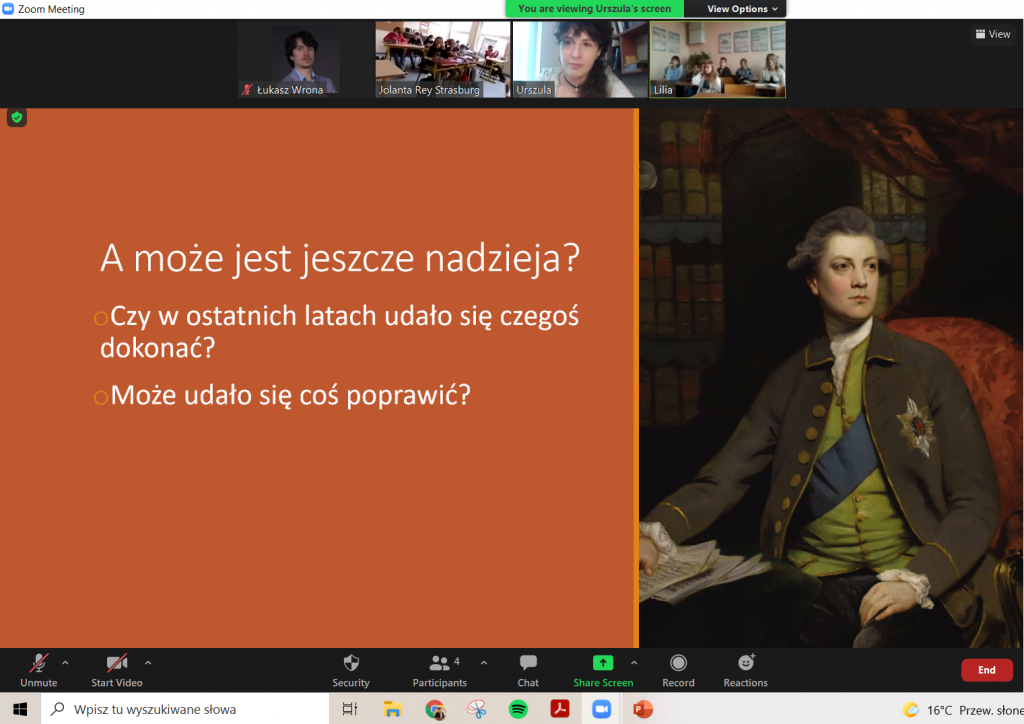
Task: Expand the arrow next to Share Screen
Action: tap(634, 662)
